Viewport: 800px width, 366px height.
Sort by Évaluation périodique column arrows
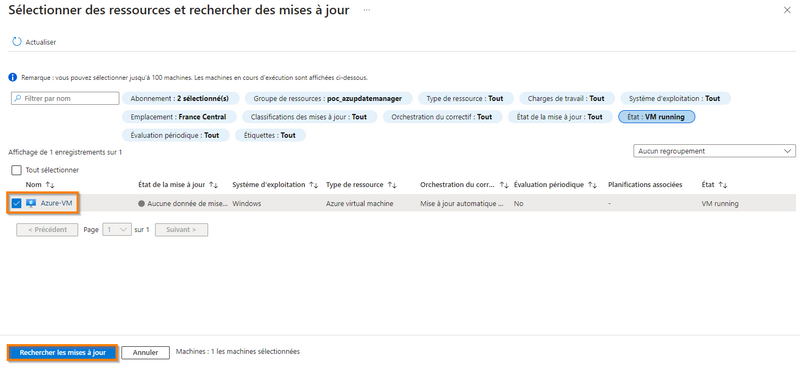pyautogui.click(x=592, y=185)
